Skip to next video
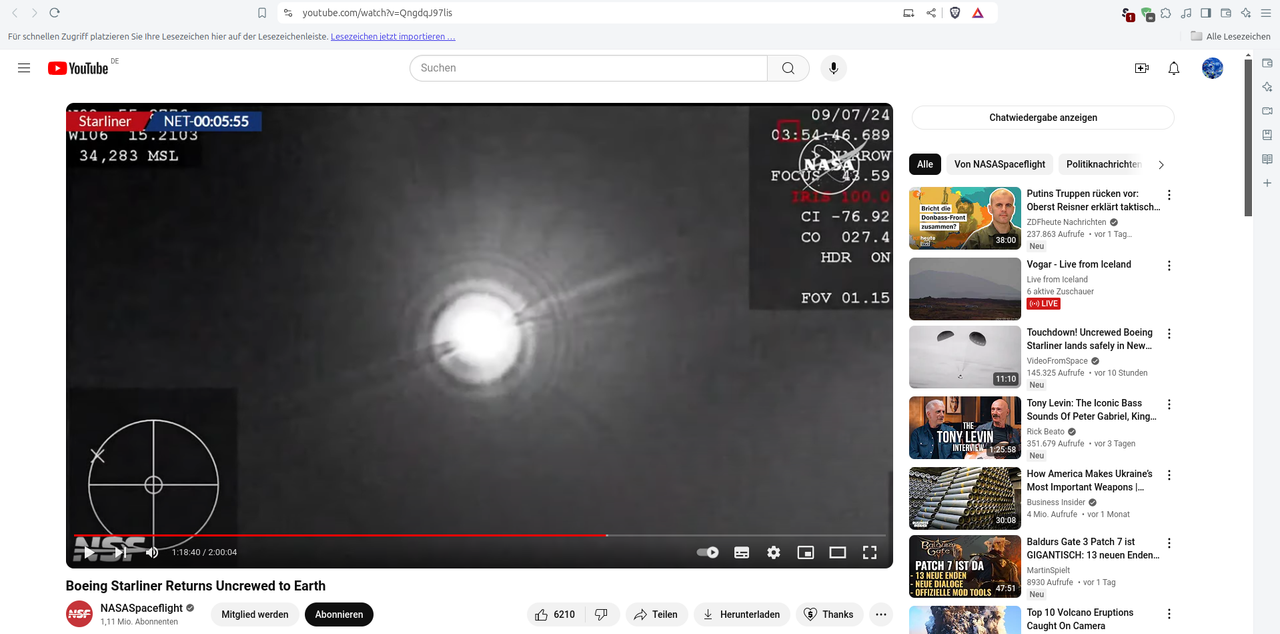The height and width of the screenshot is (634, 1280). pos(120,552)
